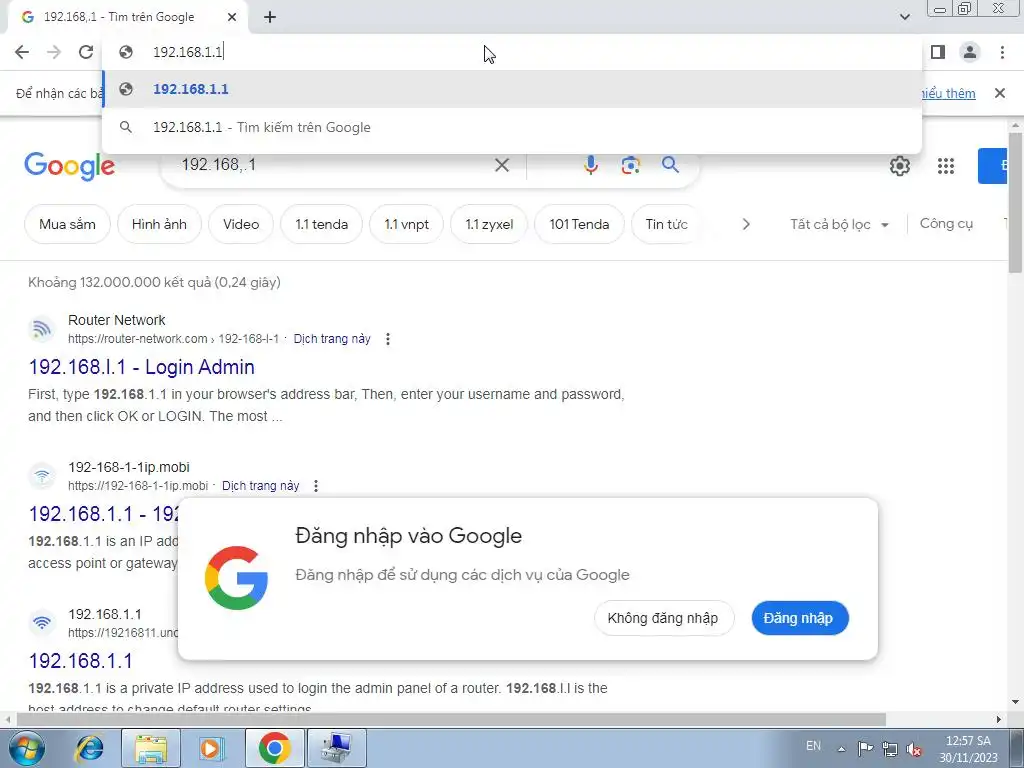Open the Action Center flag icon in the tray
This screenshot has height=768, width=1024.
(865, 748)
